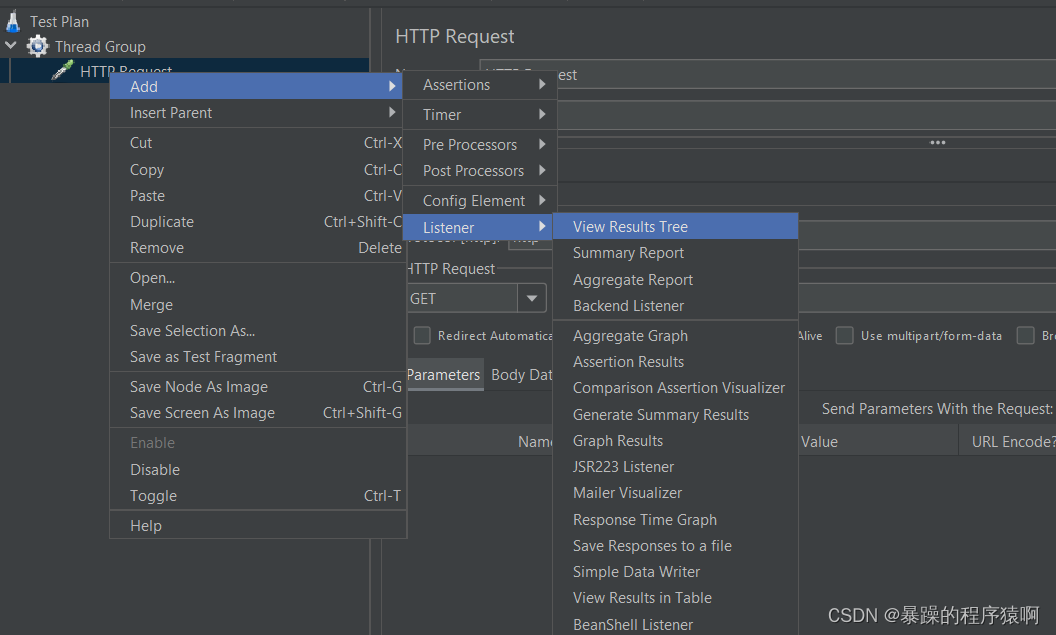Choose Paste from the context menu
Viewport: 1056px width, 635px height.
point(256,196)
